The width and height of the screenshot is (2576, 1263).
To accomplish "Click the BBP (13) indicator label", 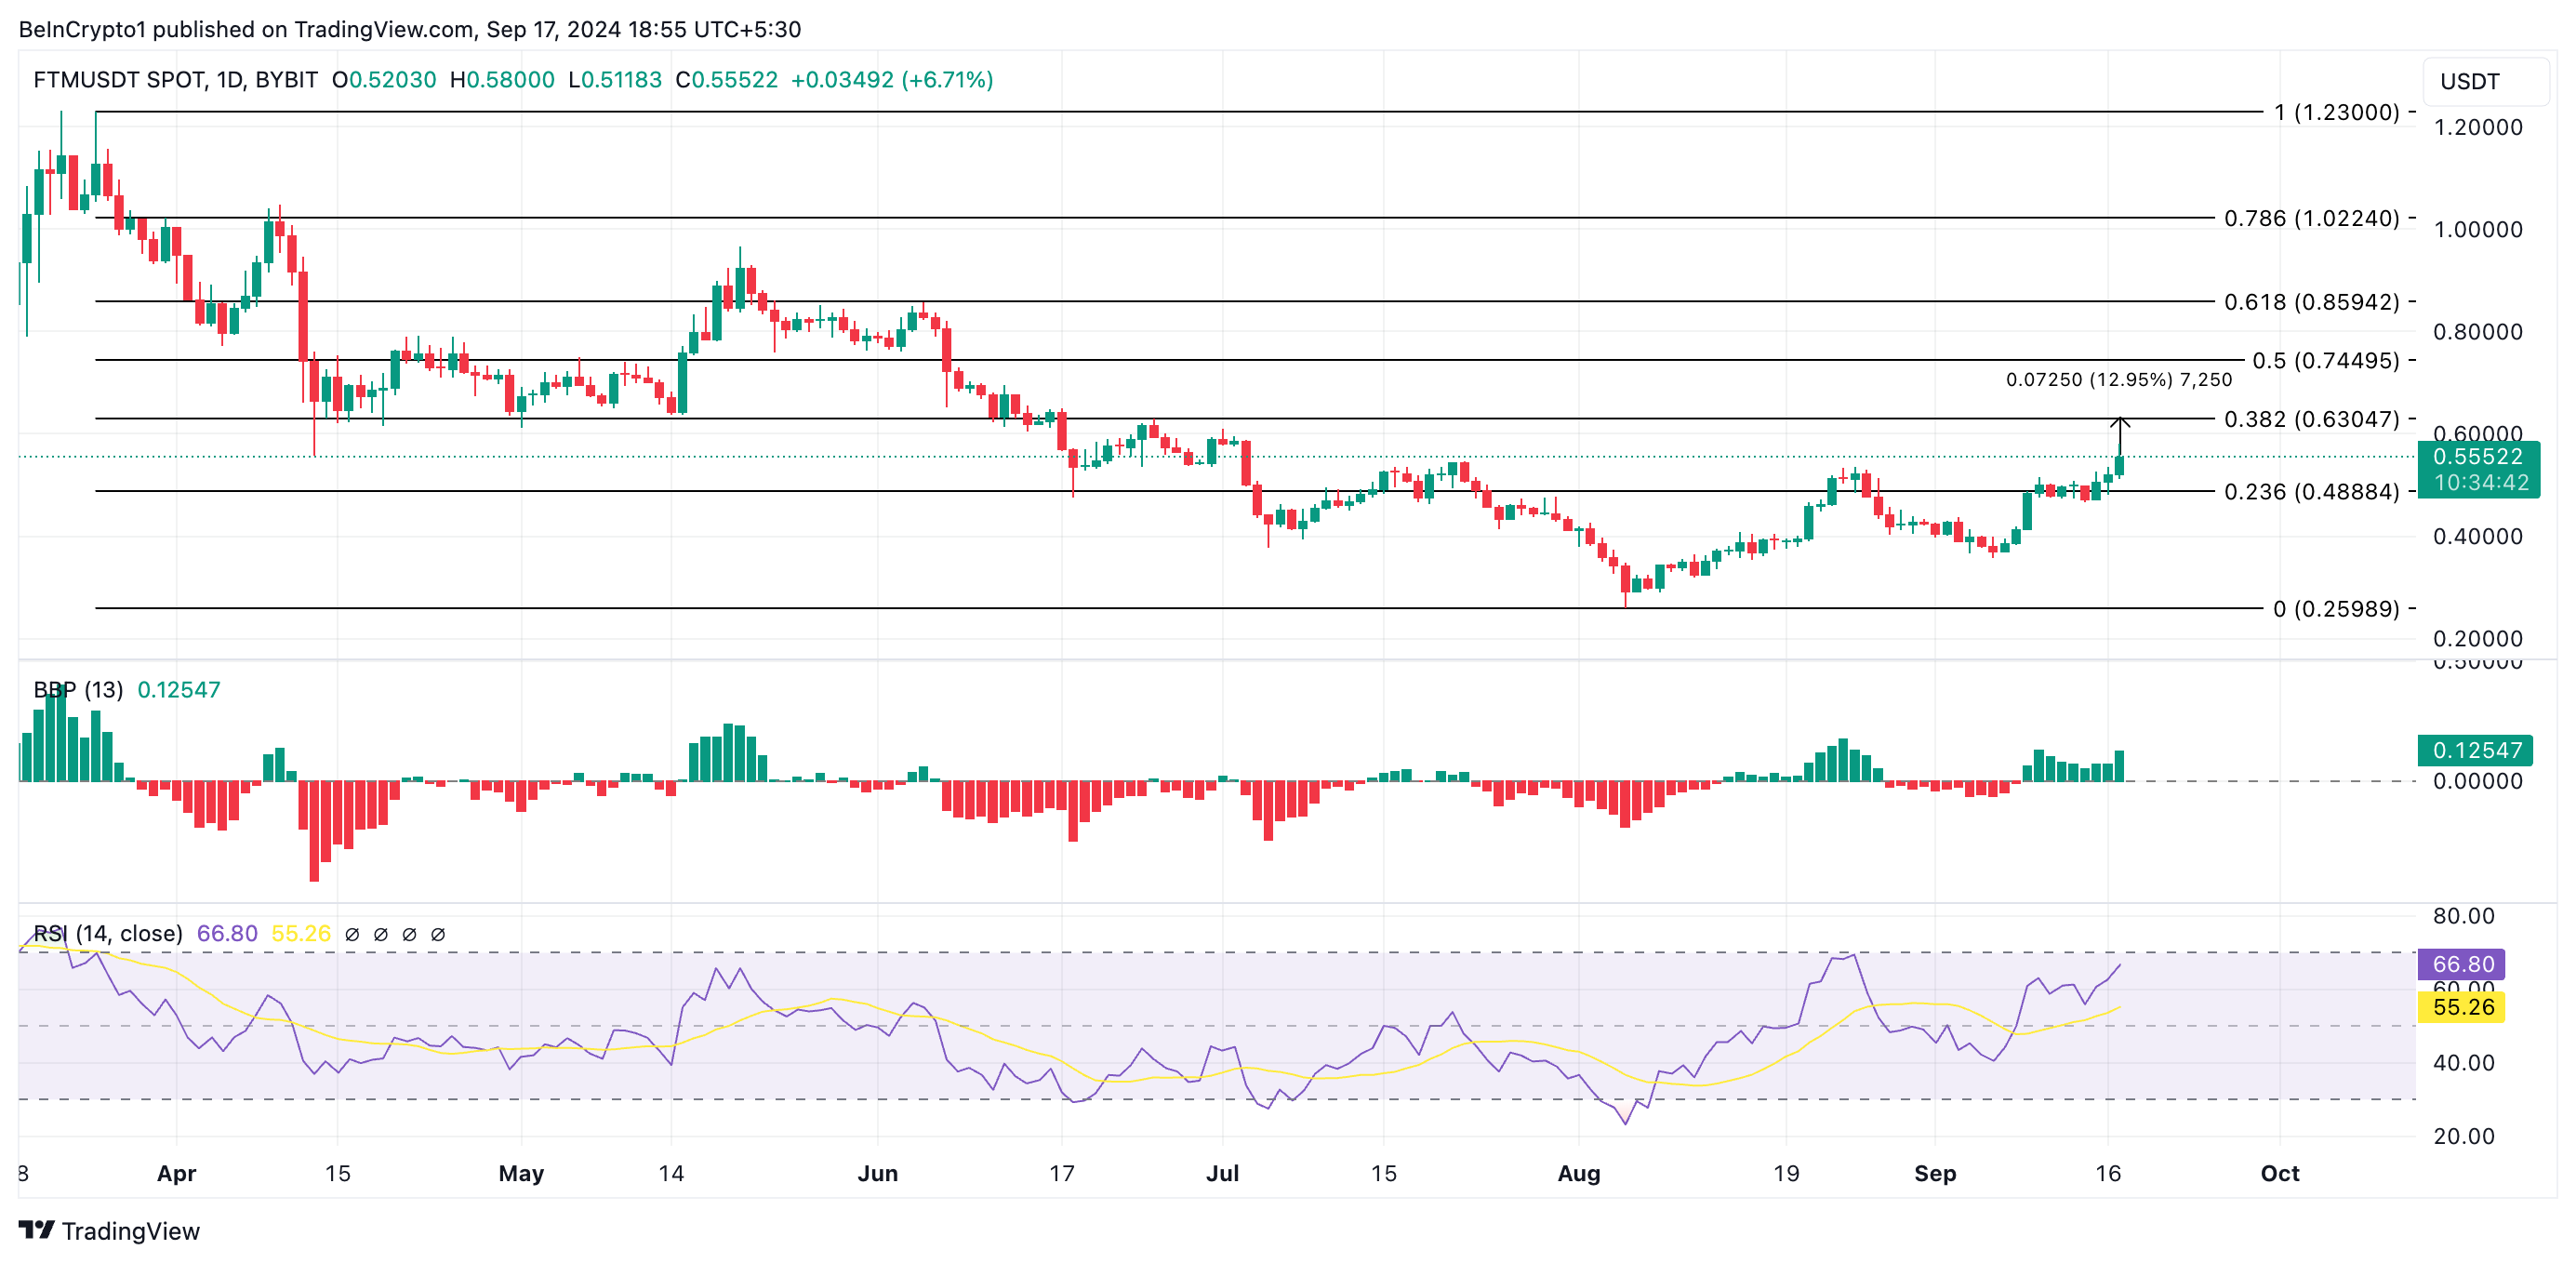I will tap(78, 690).
